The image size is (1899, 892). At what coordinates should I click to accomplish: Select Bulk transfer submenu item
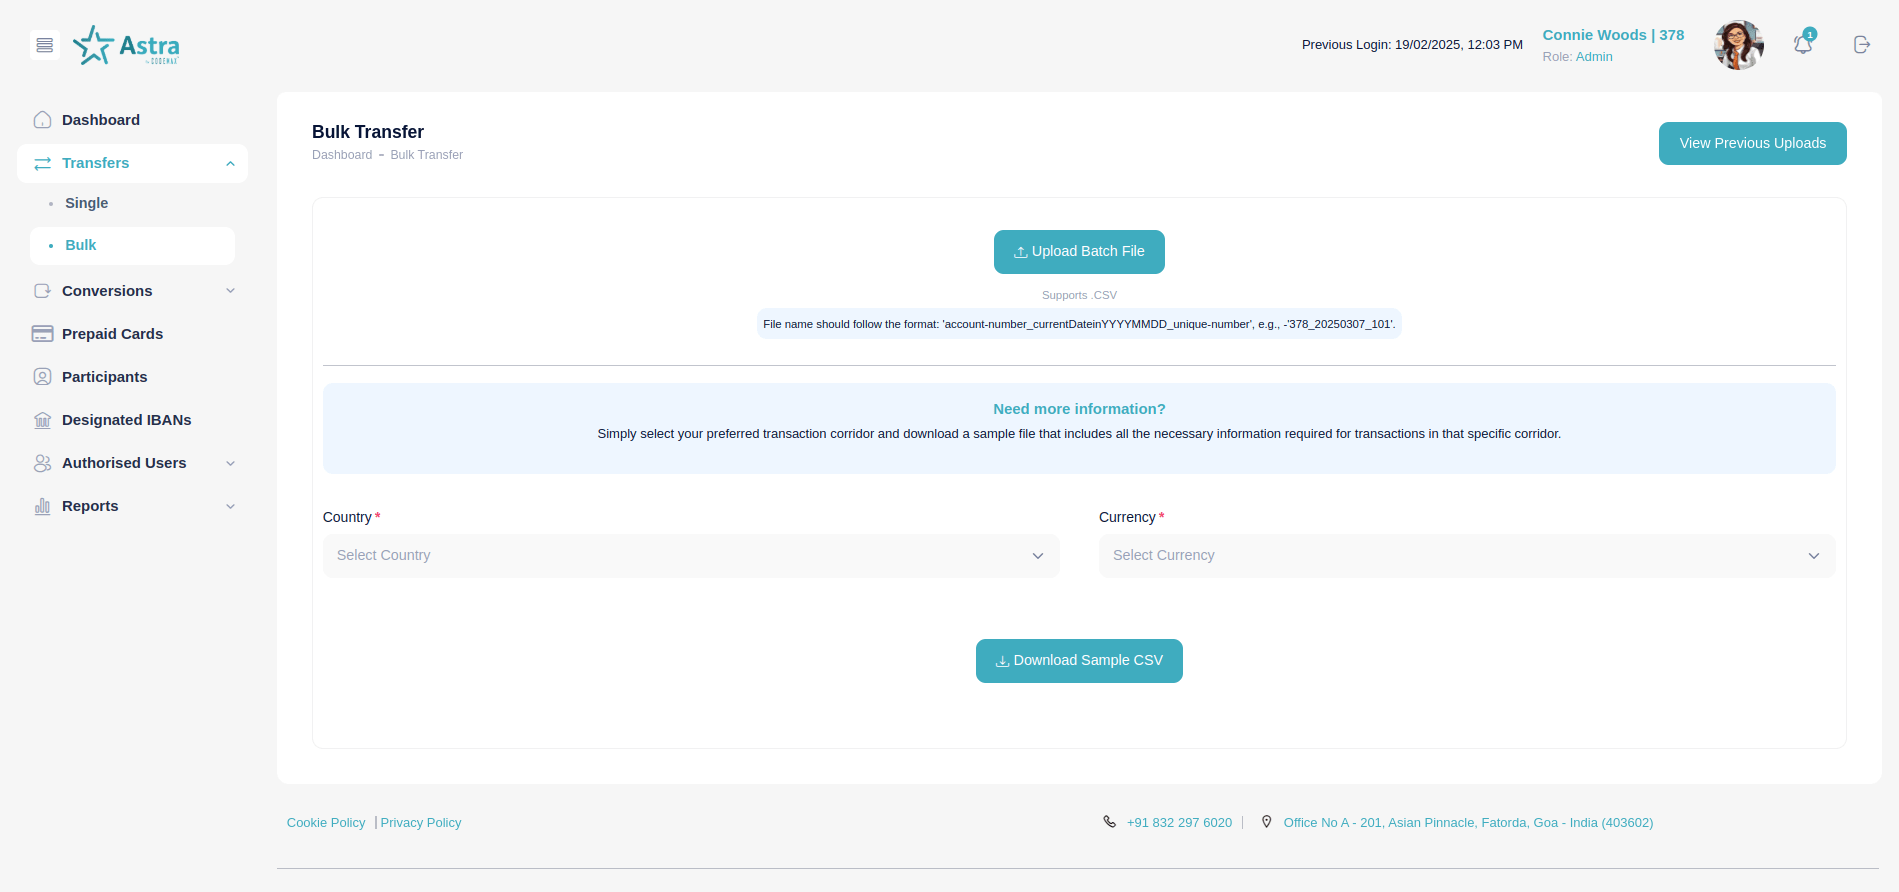(81, 245)
